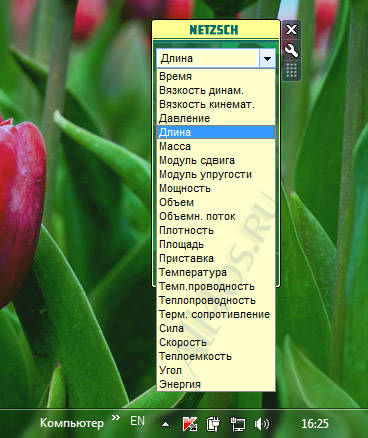Choose Модуль упругости entry
Viewport: 368px width, 438px height.
pyautogui.click(x=216, y=174)
